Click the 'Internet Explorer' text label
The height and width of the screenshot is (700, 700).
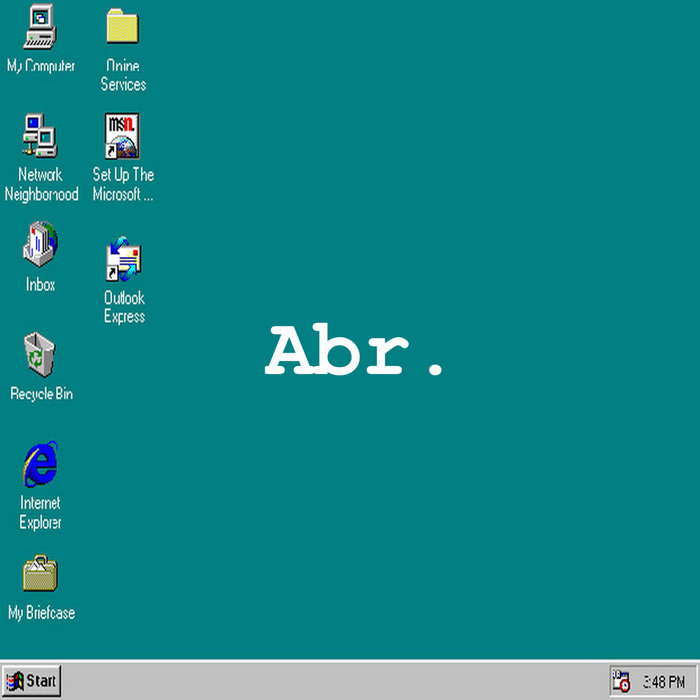coord(40,513)
